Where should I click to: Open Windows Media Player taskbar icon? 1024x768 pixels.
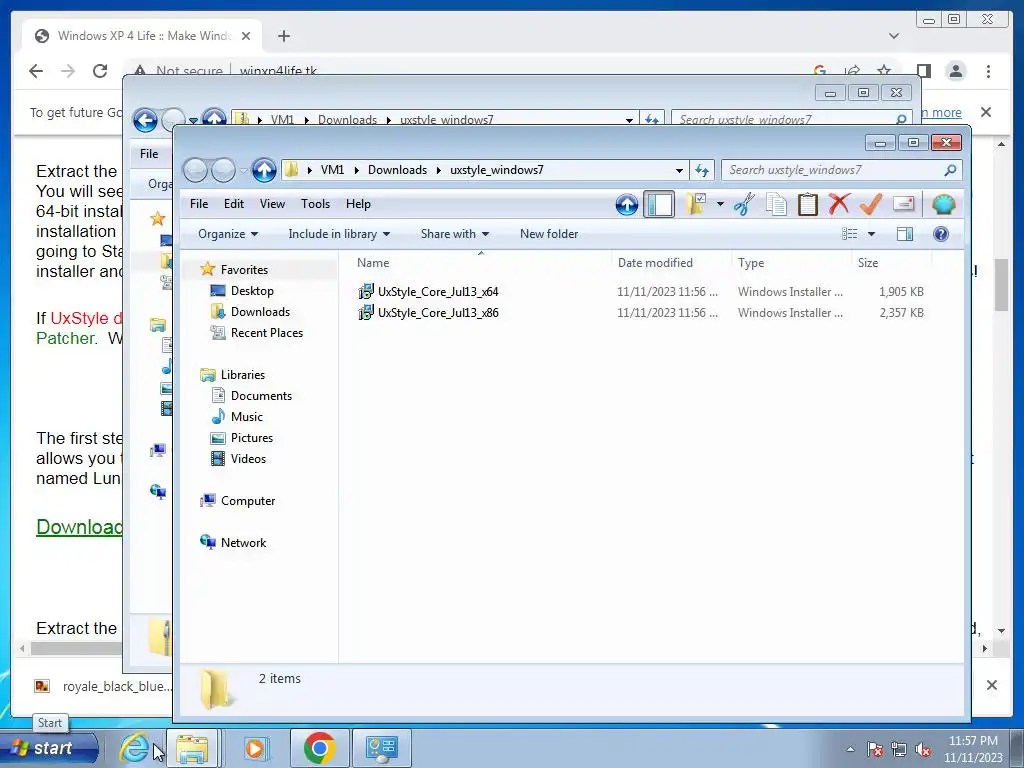pyautogui.click(x=255, y=748)
